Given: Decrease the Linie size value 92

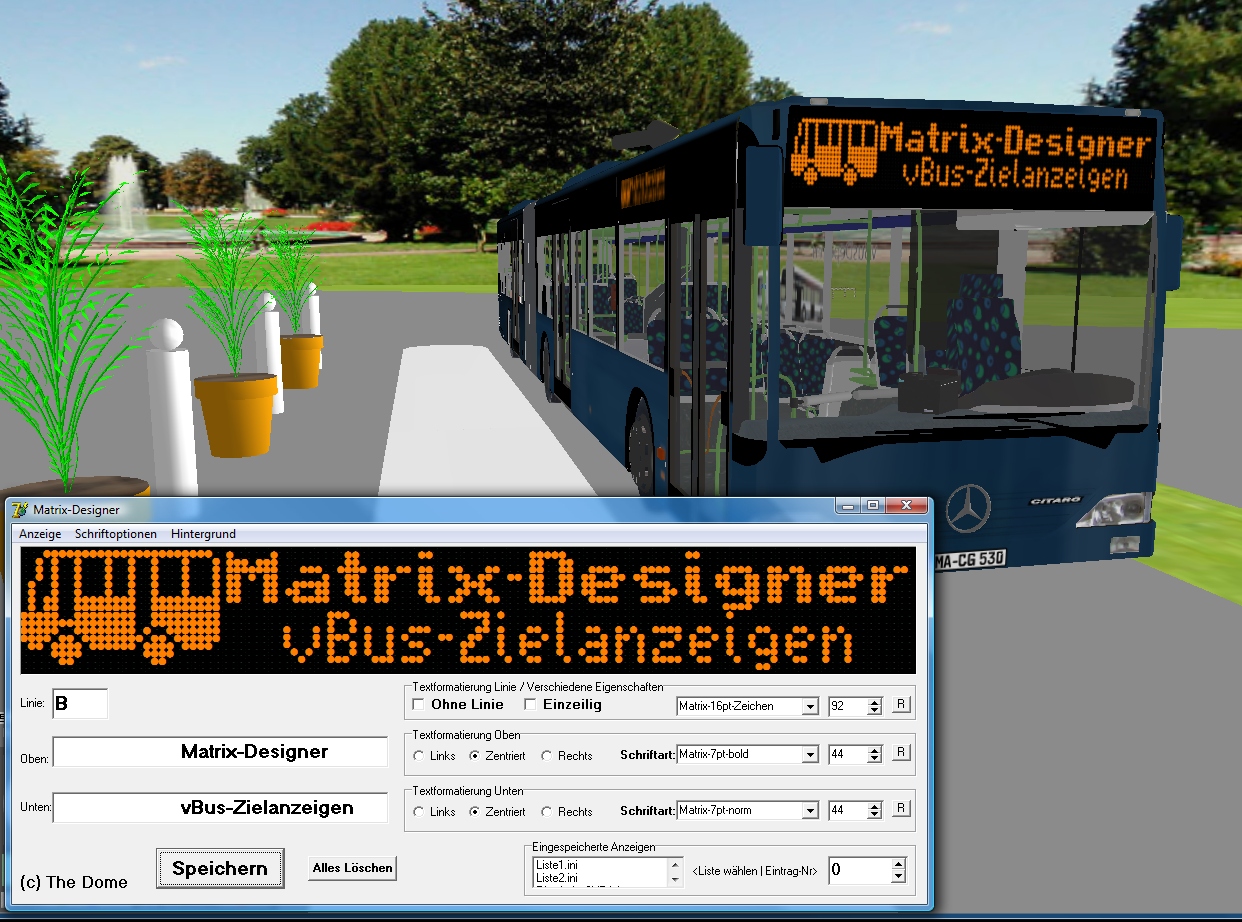Looking at the screenshot, I should [x=875, y=711].
